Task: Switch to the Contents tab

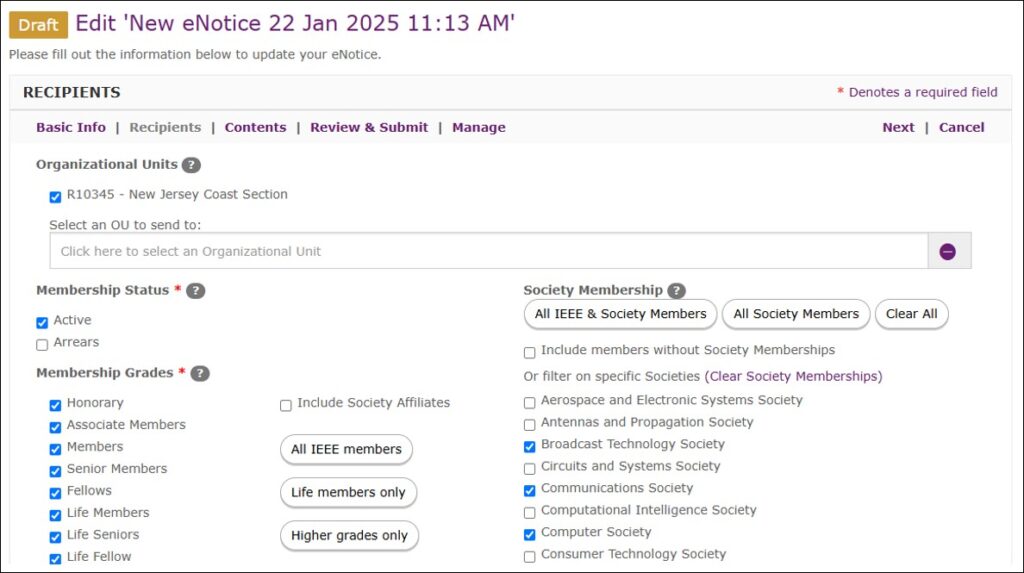Action: click(255, 127)
